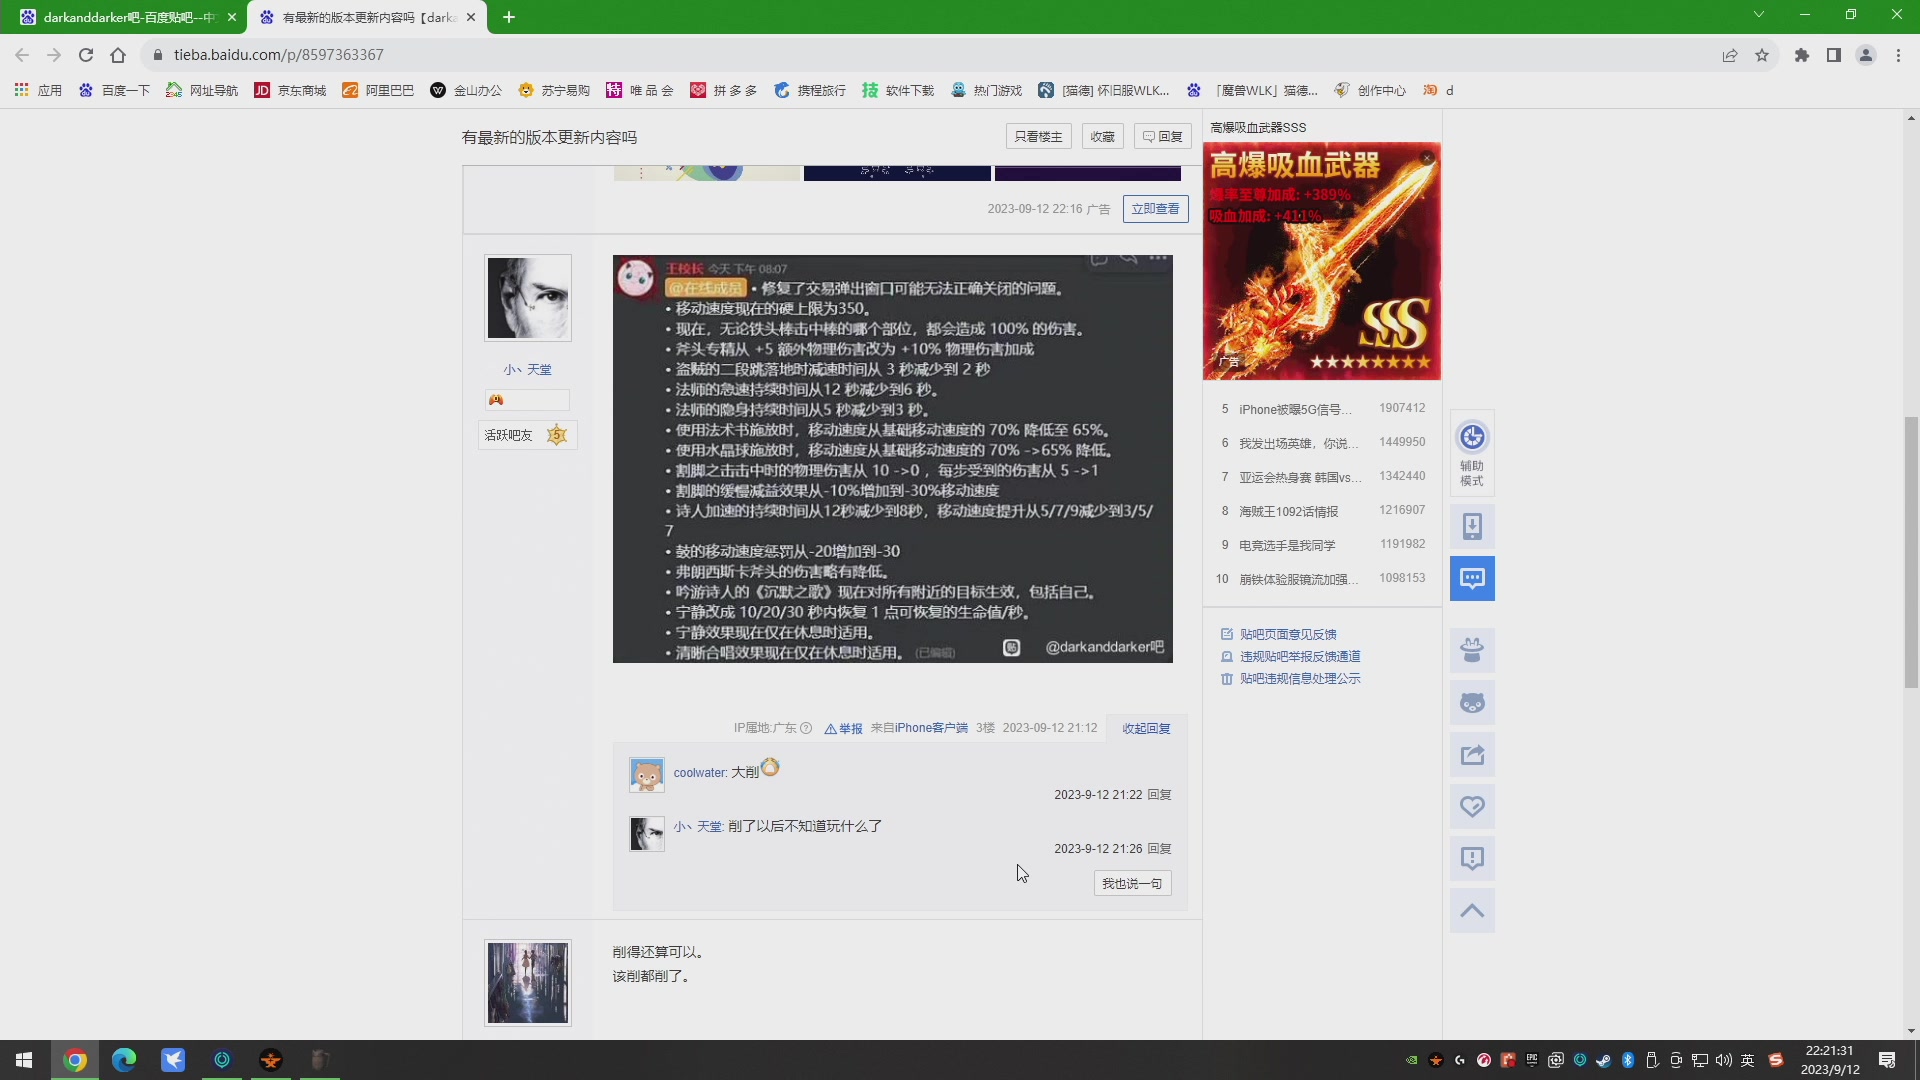Switch to the darkanddarker吧 tab
Screen dimensions: 1920x1080
(x=127, y=17)
